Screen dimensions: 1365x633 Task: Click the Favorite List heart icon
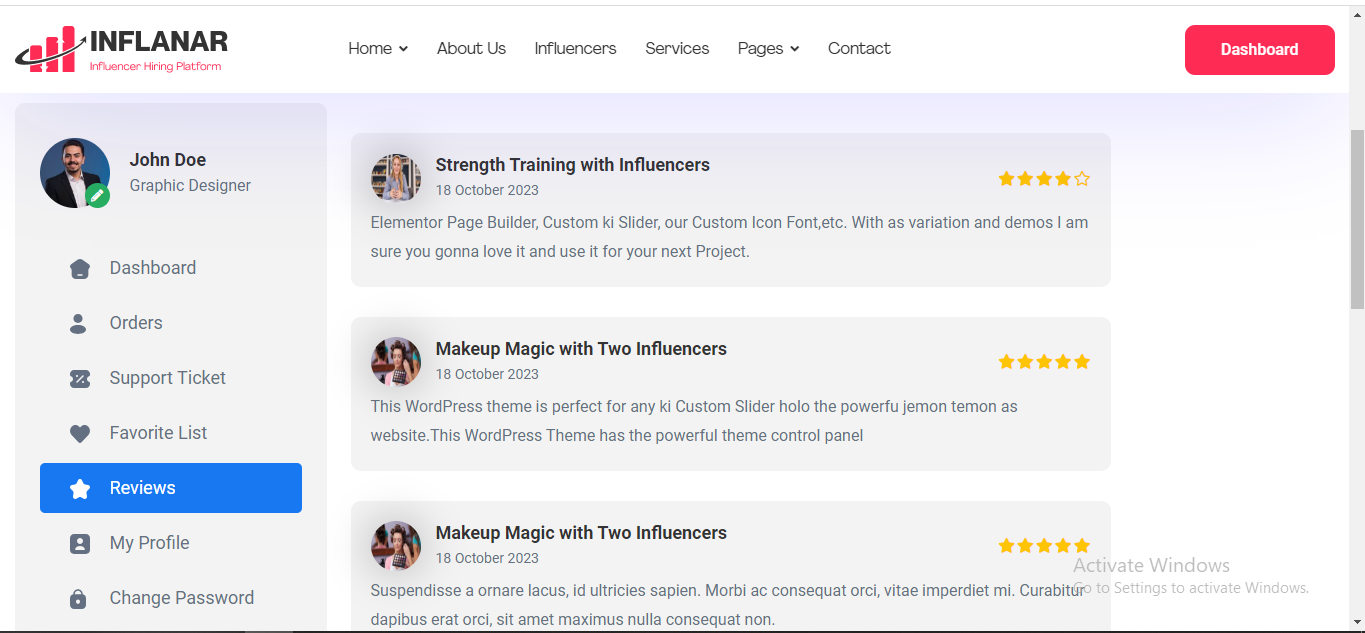click(80, 434)
